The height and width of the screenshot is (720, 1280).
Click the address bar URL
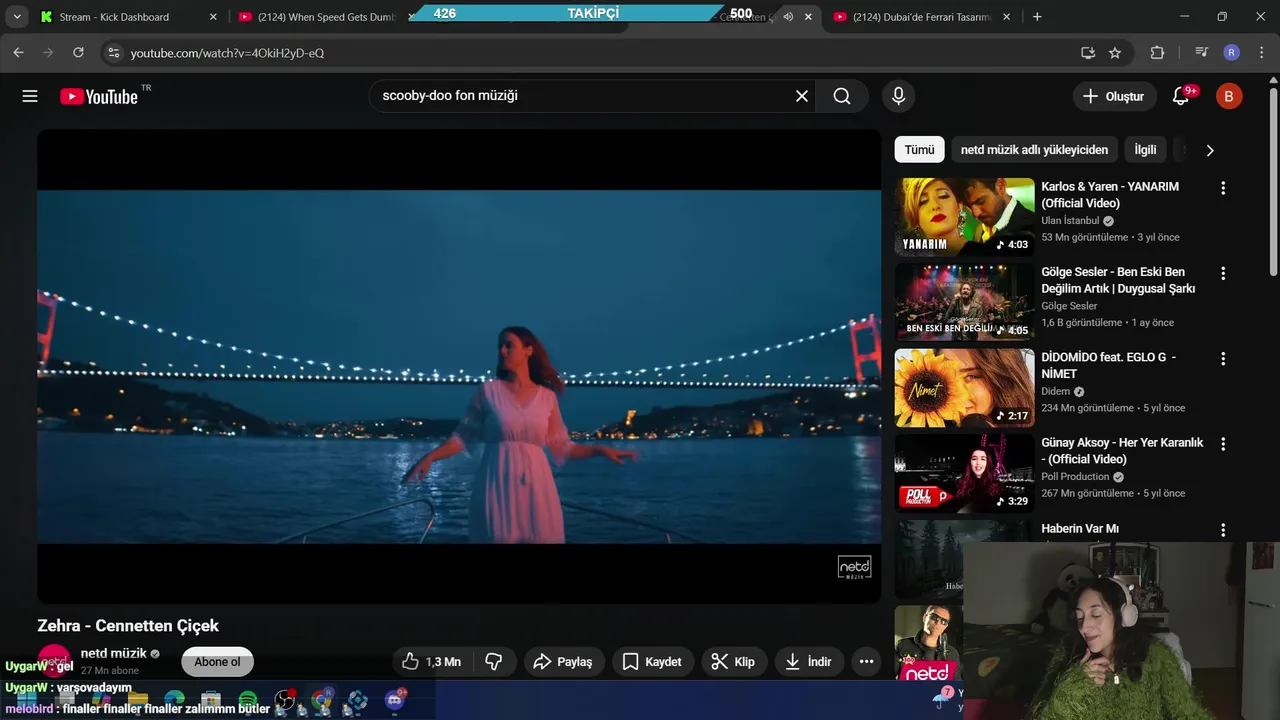tap(228, 53)
